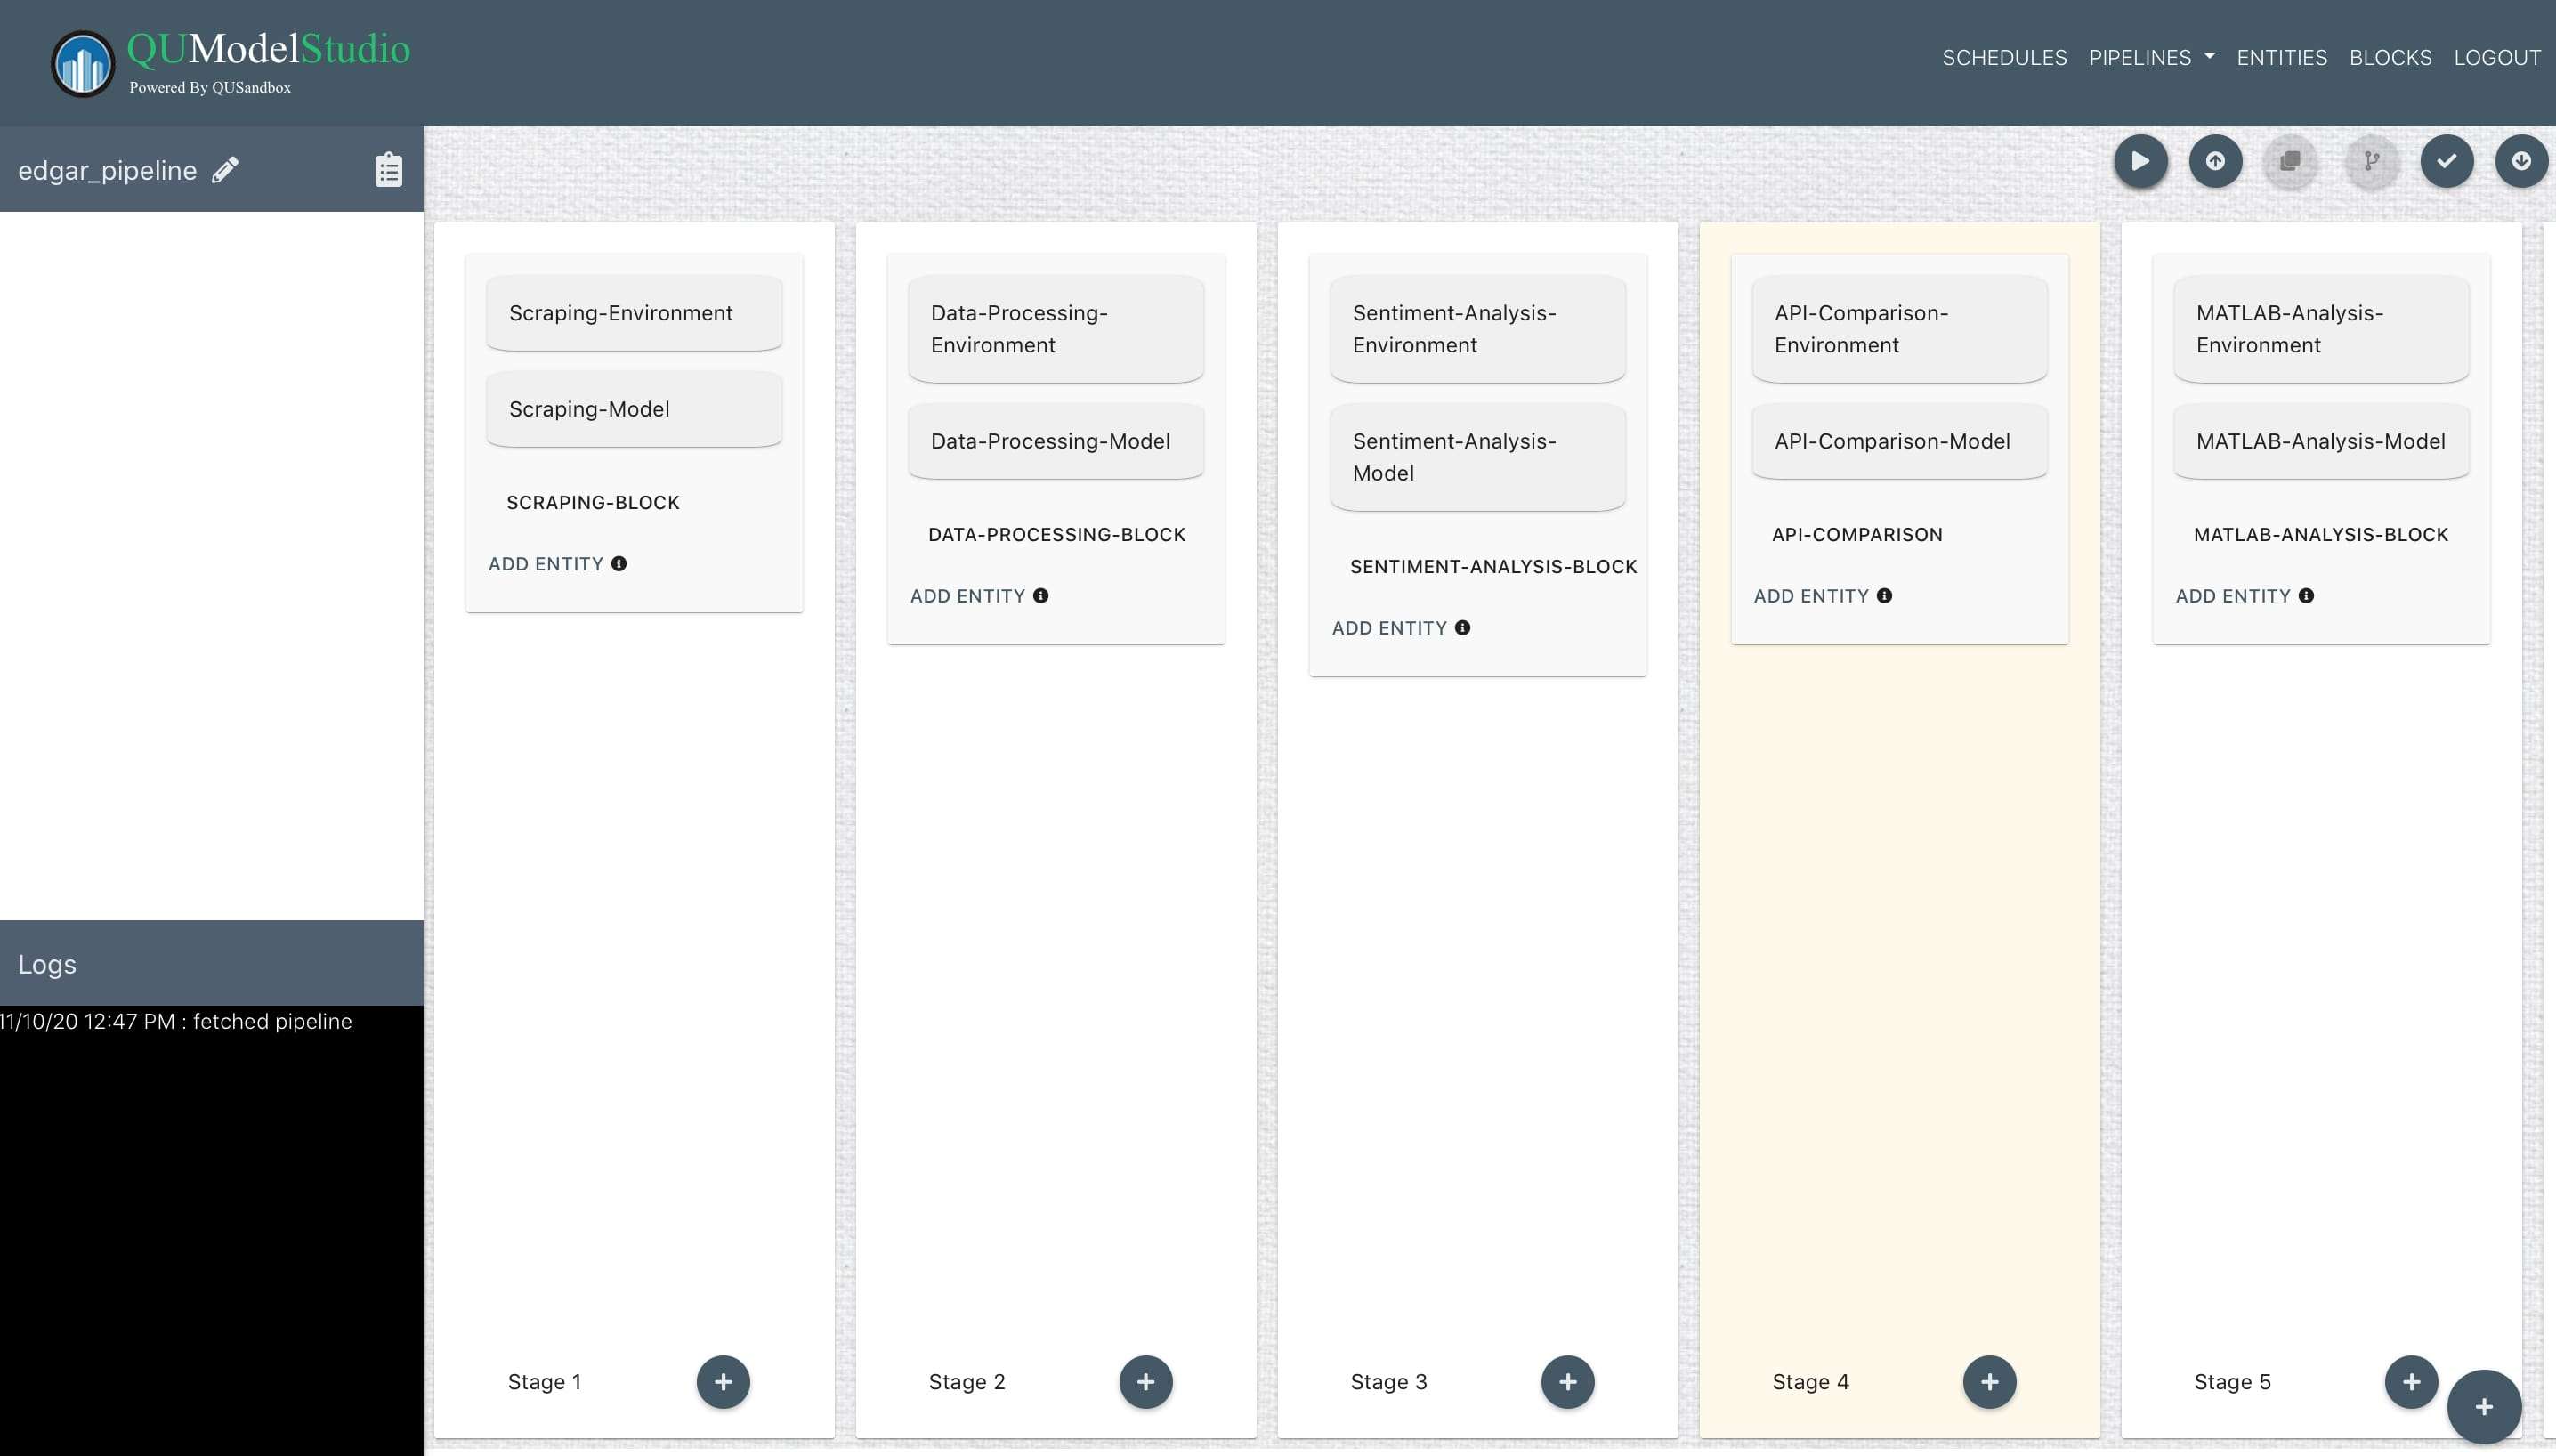This screenshot has height=1456, width=2556.
Task: Click the greyed-out branch/fork icon
Action: tap(2371, 161)
